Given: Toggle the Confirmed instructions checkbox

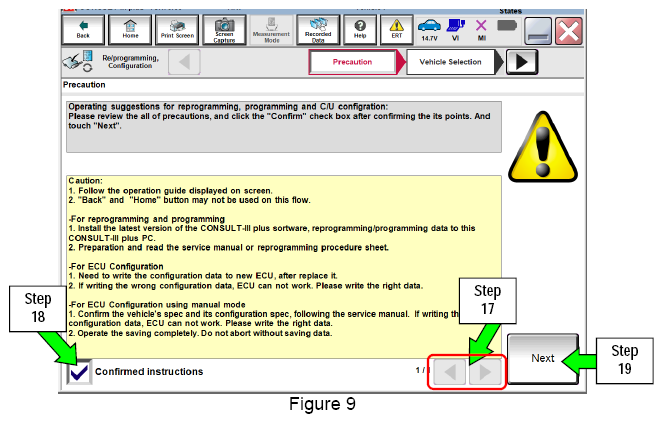Looking at the screenshot, I should coord(79,372).
